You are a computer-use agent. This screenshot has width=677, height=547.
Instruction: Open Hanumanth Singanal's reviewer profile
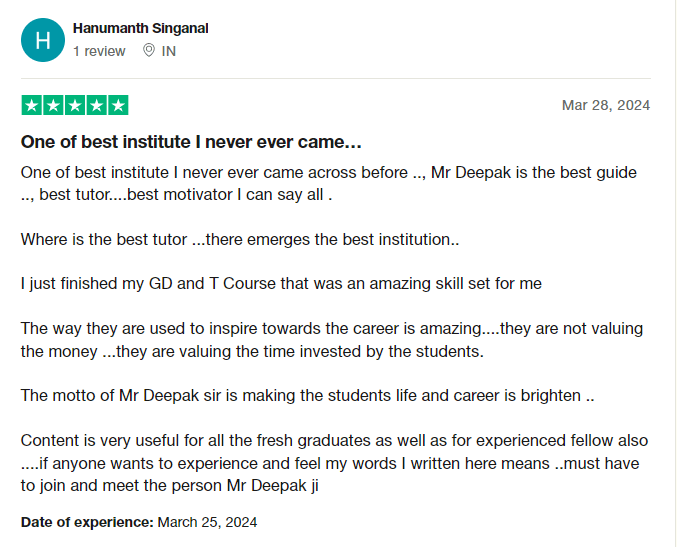(x=140, y=29)
